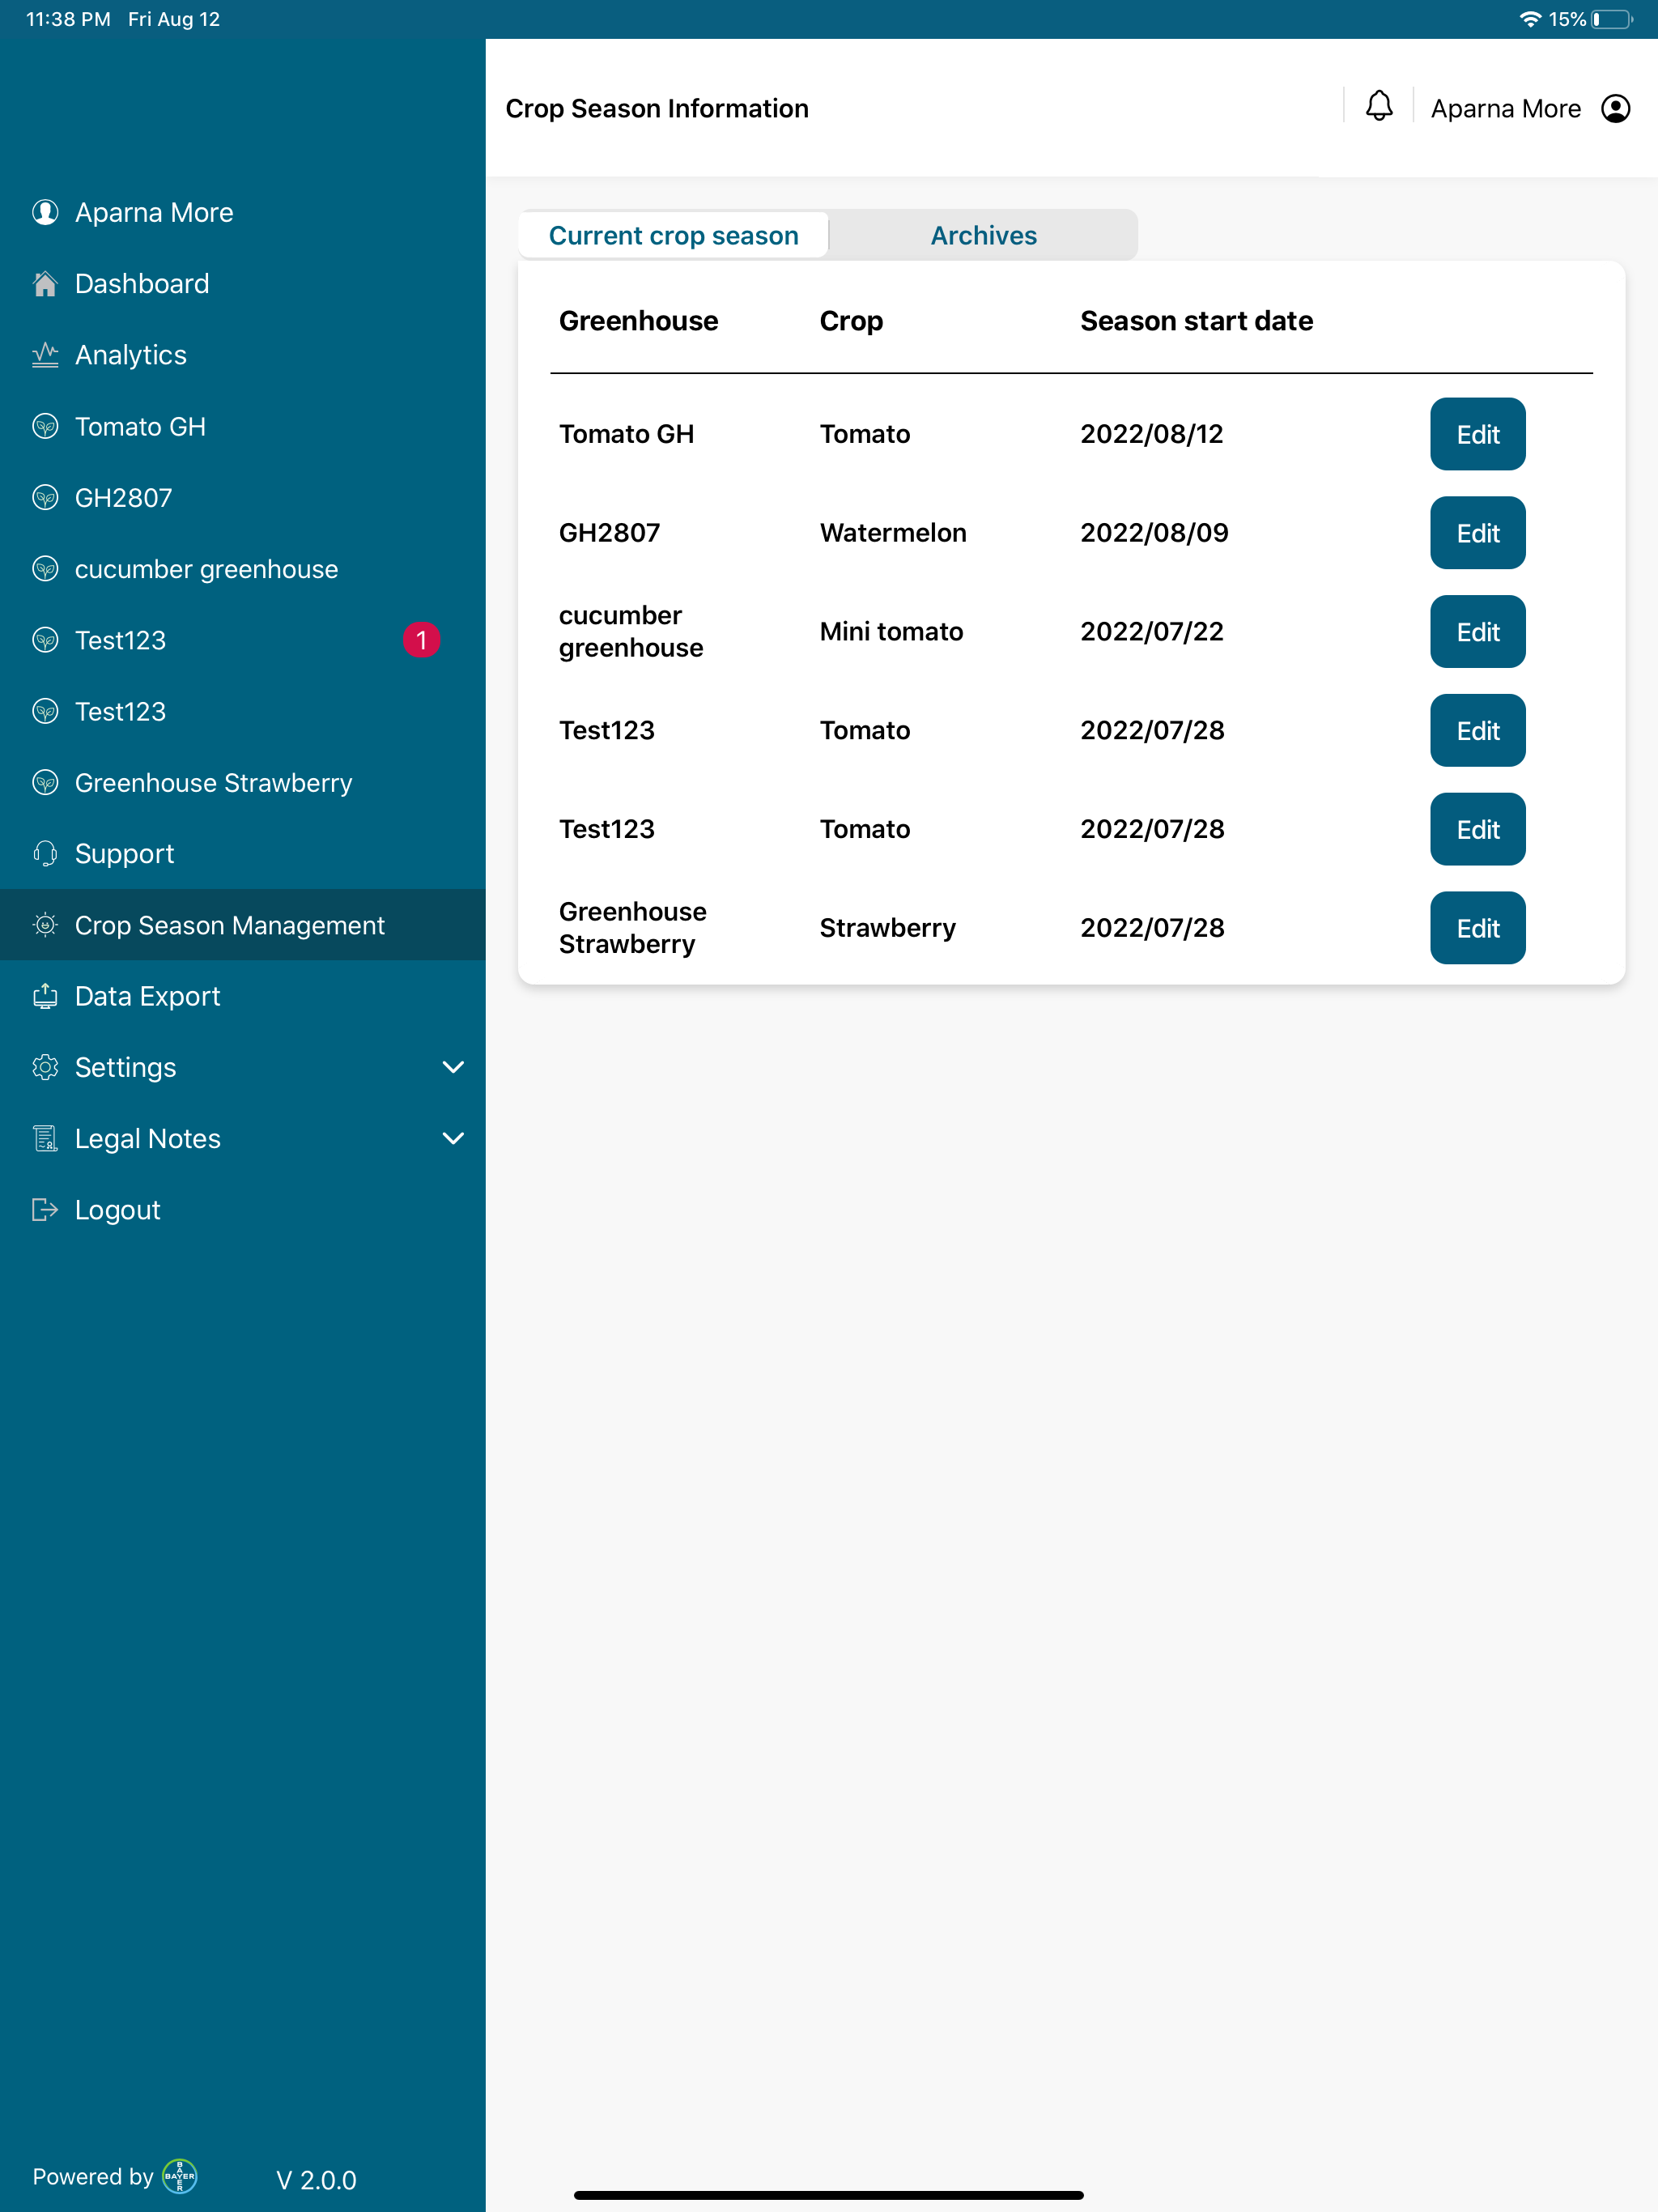Tap the leaf icon beside GH2807
Screen dimensions: 1658x2212
(45, 497)
